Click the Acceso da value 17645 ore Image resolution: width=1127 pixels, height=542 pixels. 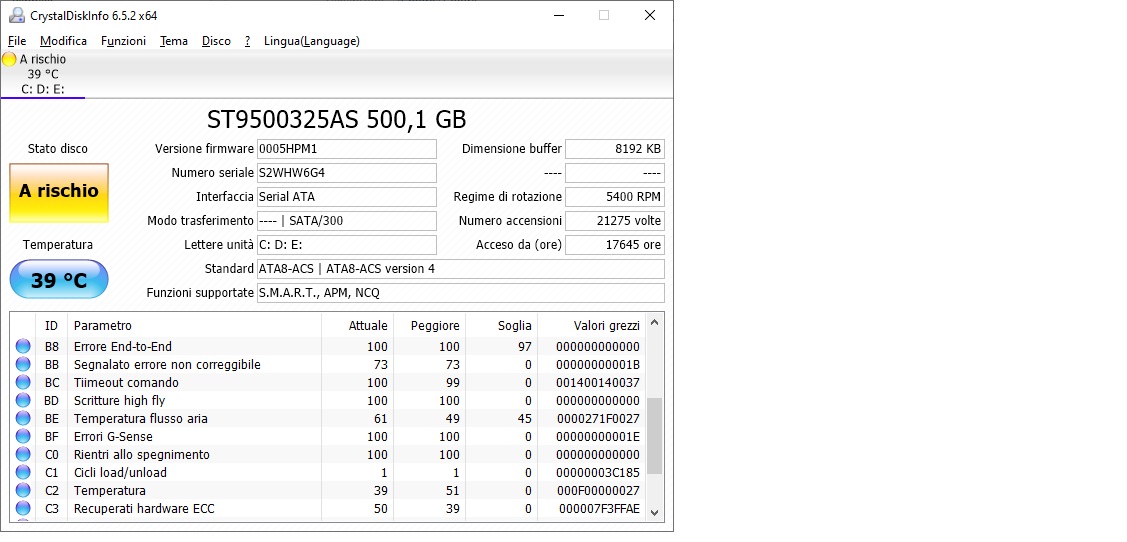615,244
